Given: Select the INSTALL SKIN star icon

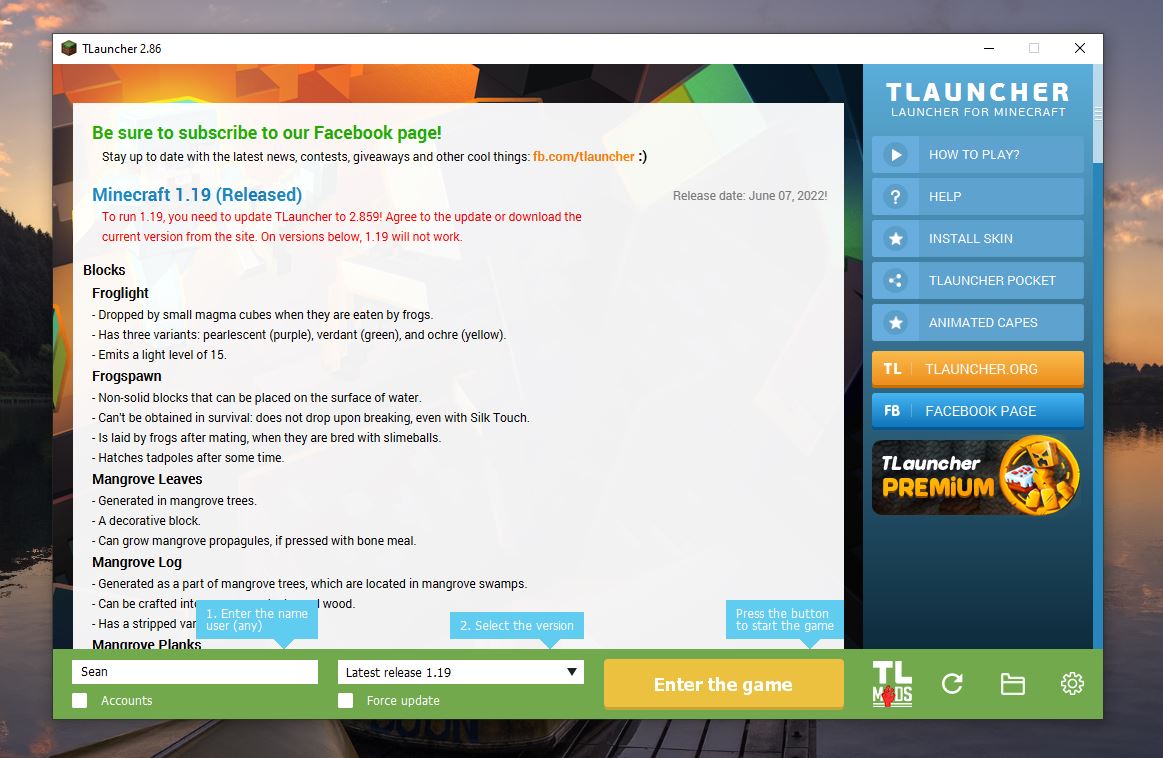Looking at the screenshot, I should tap(895, 238).
